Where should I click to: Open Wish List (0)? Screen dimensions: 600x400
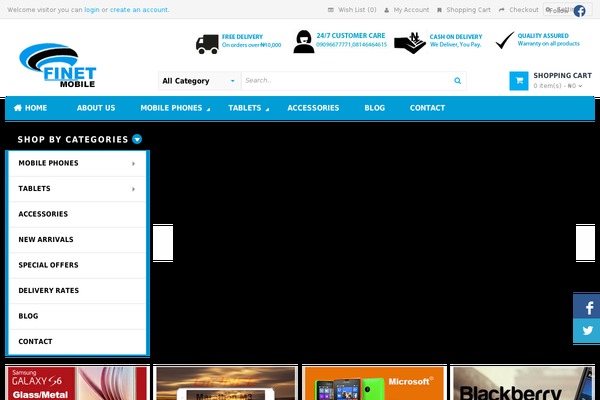(352, 10)
